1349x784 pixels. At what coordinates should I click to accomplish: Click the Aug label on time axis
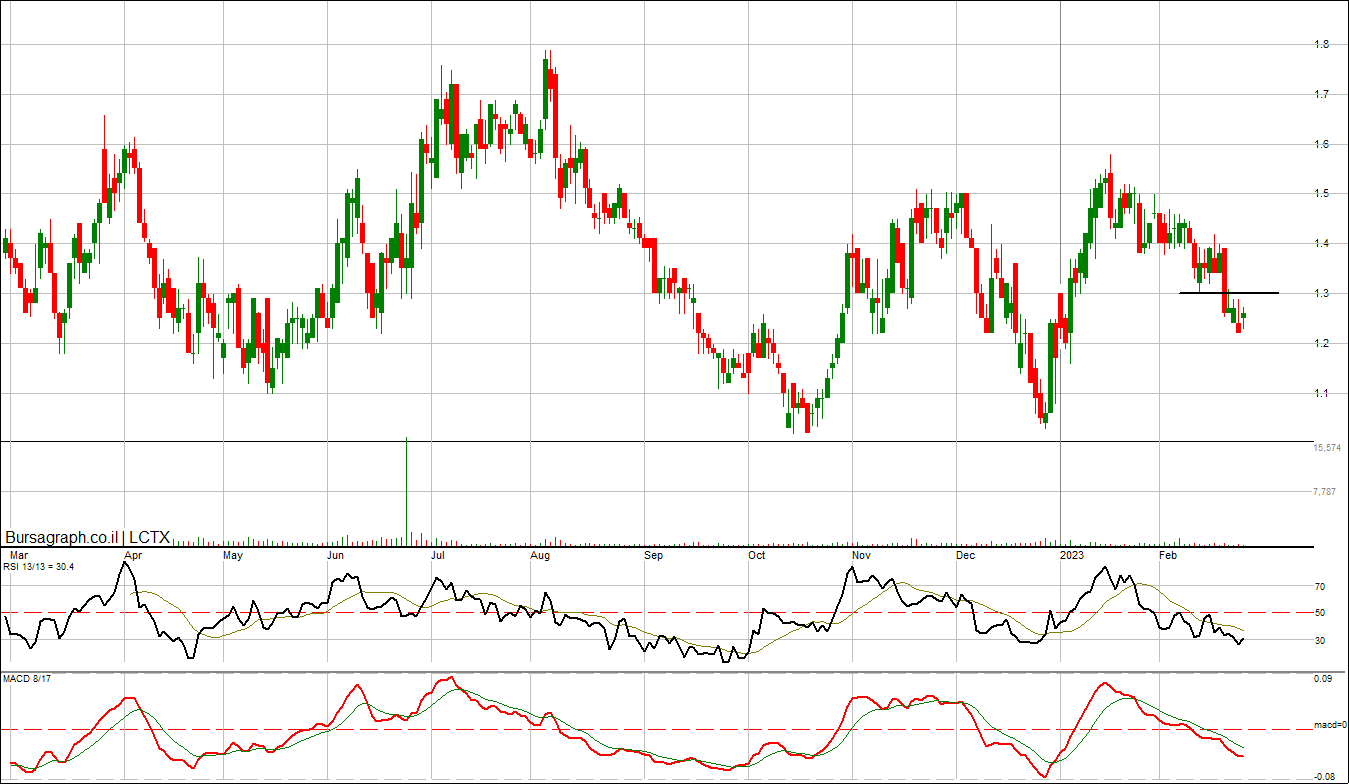tap(541, 554)
